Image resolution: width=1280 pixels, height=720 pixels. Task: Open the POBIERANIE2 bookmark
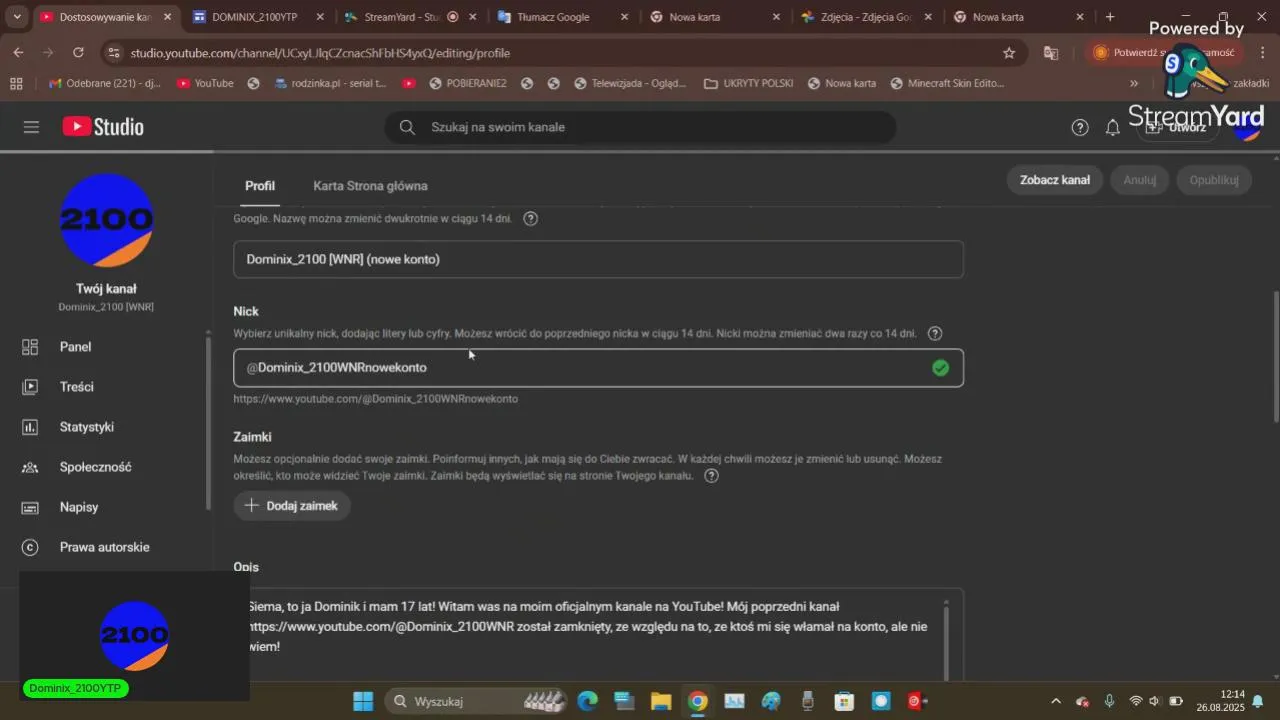(467, 83)
